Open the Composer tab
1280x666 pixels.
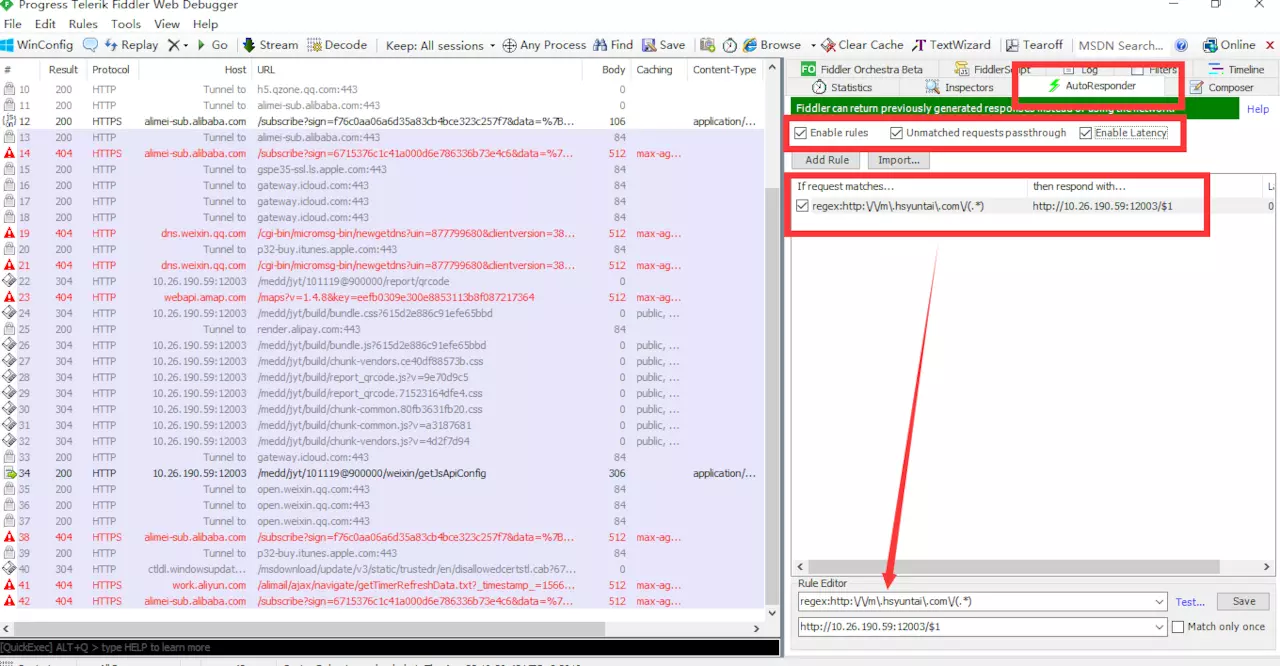coord(1221,88)
